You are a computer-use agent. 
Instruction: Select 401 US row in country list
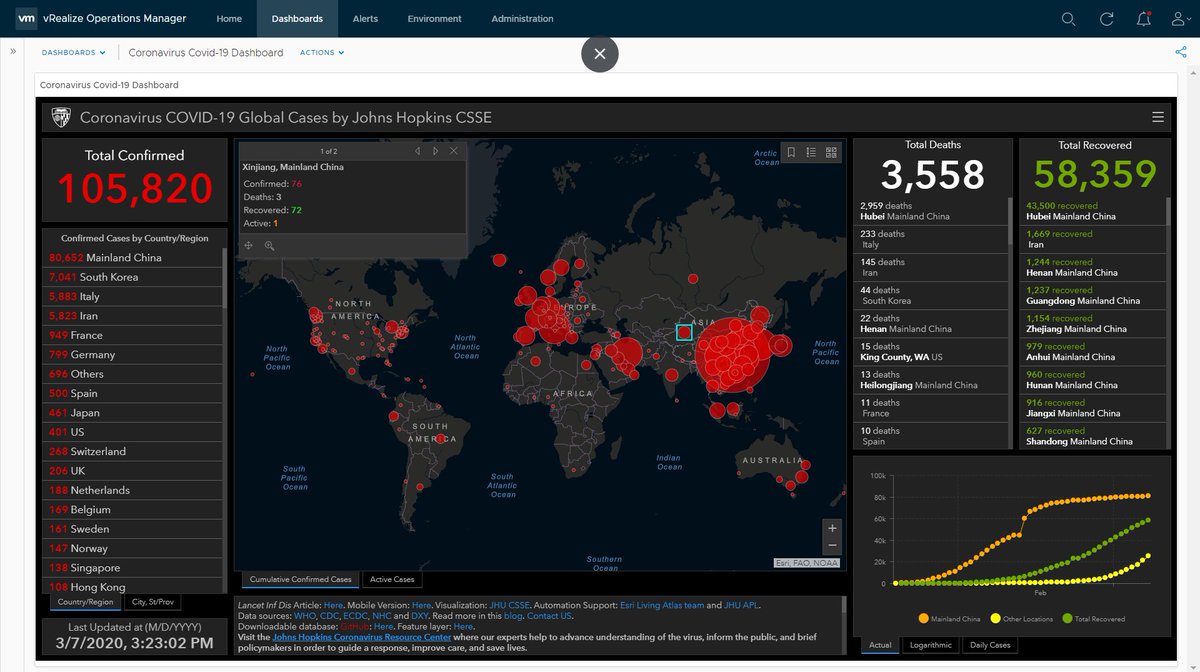(133, 432)
